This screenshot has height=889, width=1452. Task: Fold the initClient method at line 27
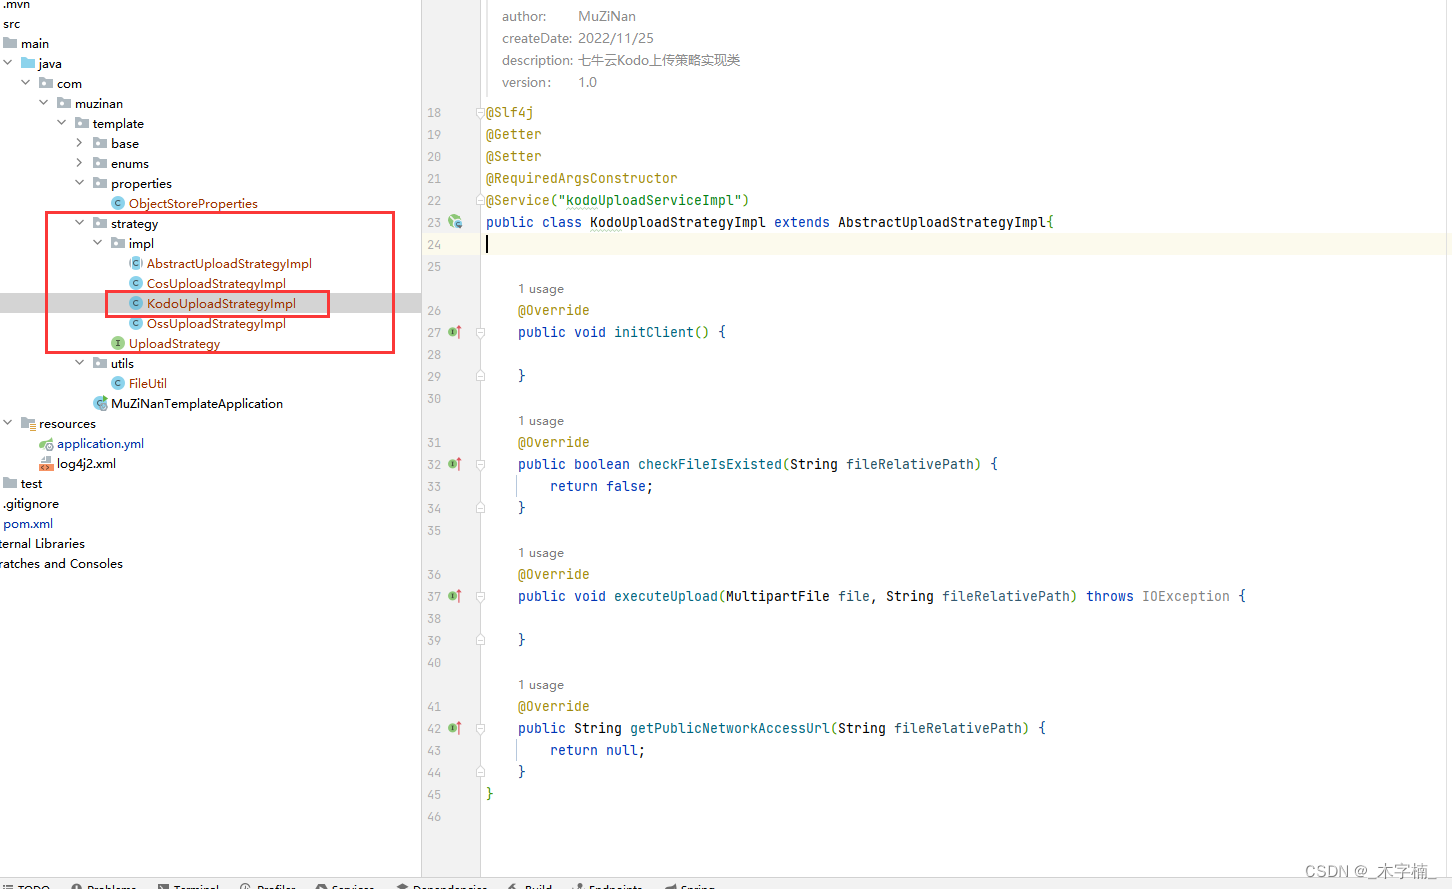[480, 332]
